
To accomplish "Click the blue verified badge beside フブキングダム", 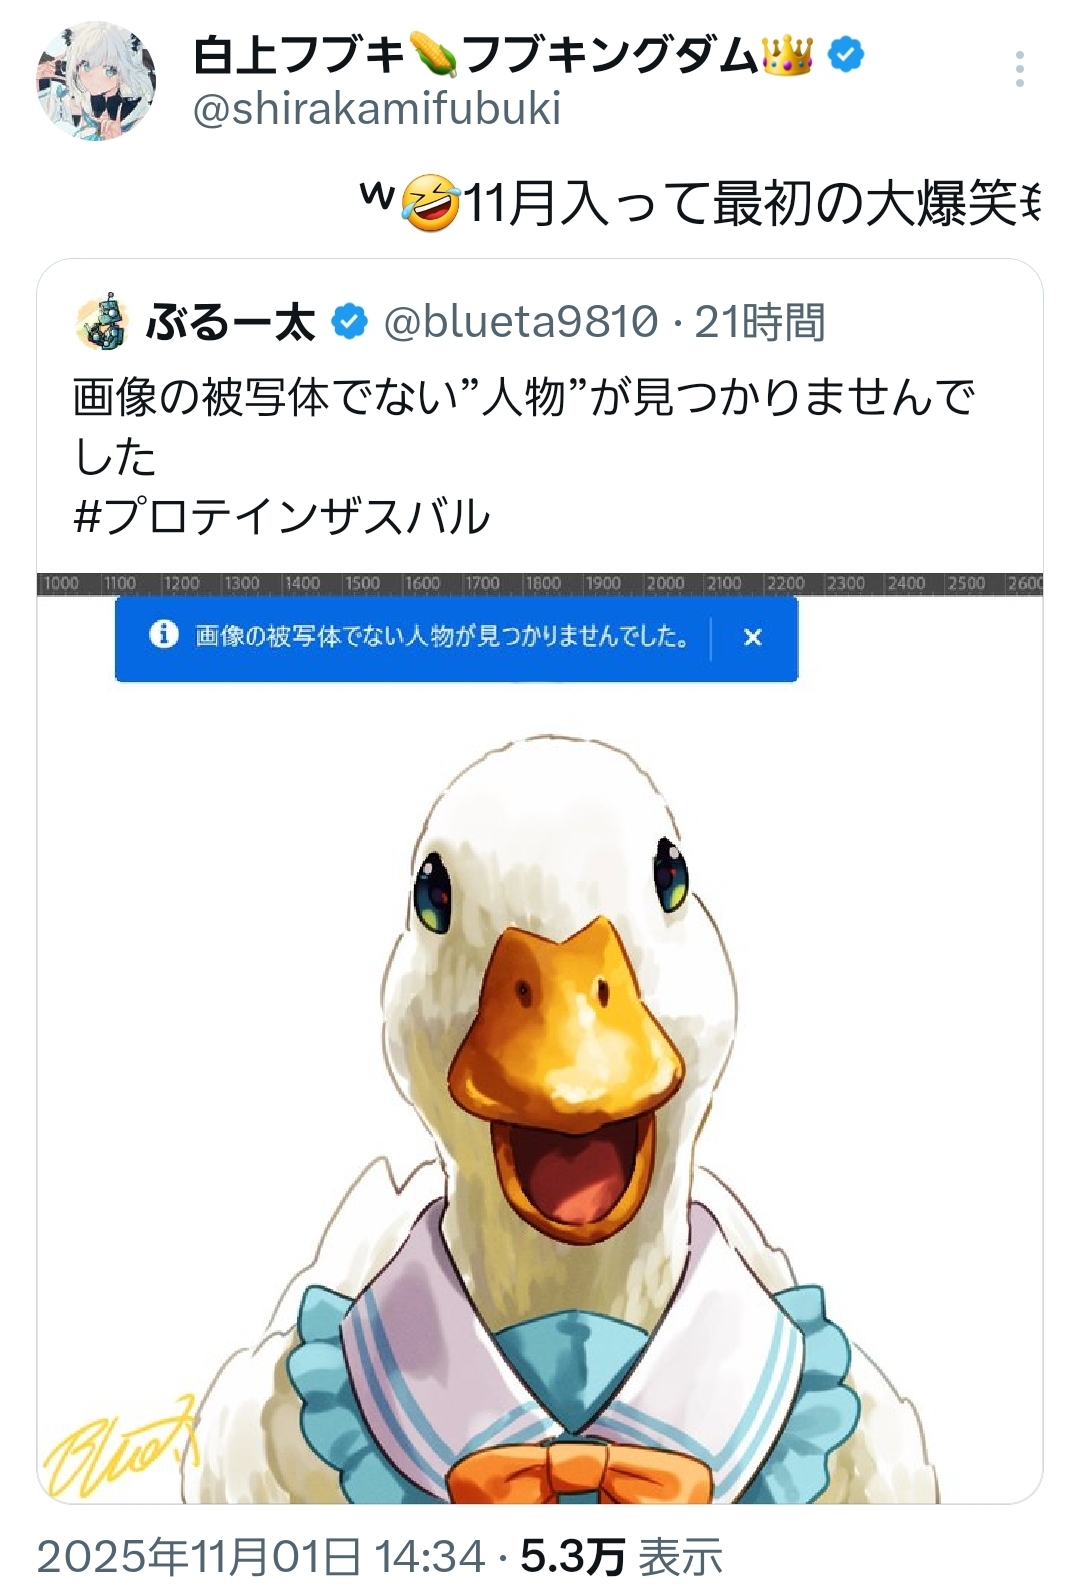I will (x=846, y=54).
